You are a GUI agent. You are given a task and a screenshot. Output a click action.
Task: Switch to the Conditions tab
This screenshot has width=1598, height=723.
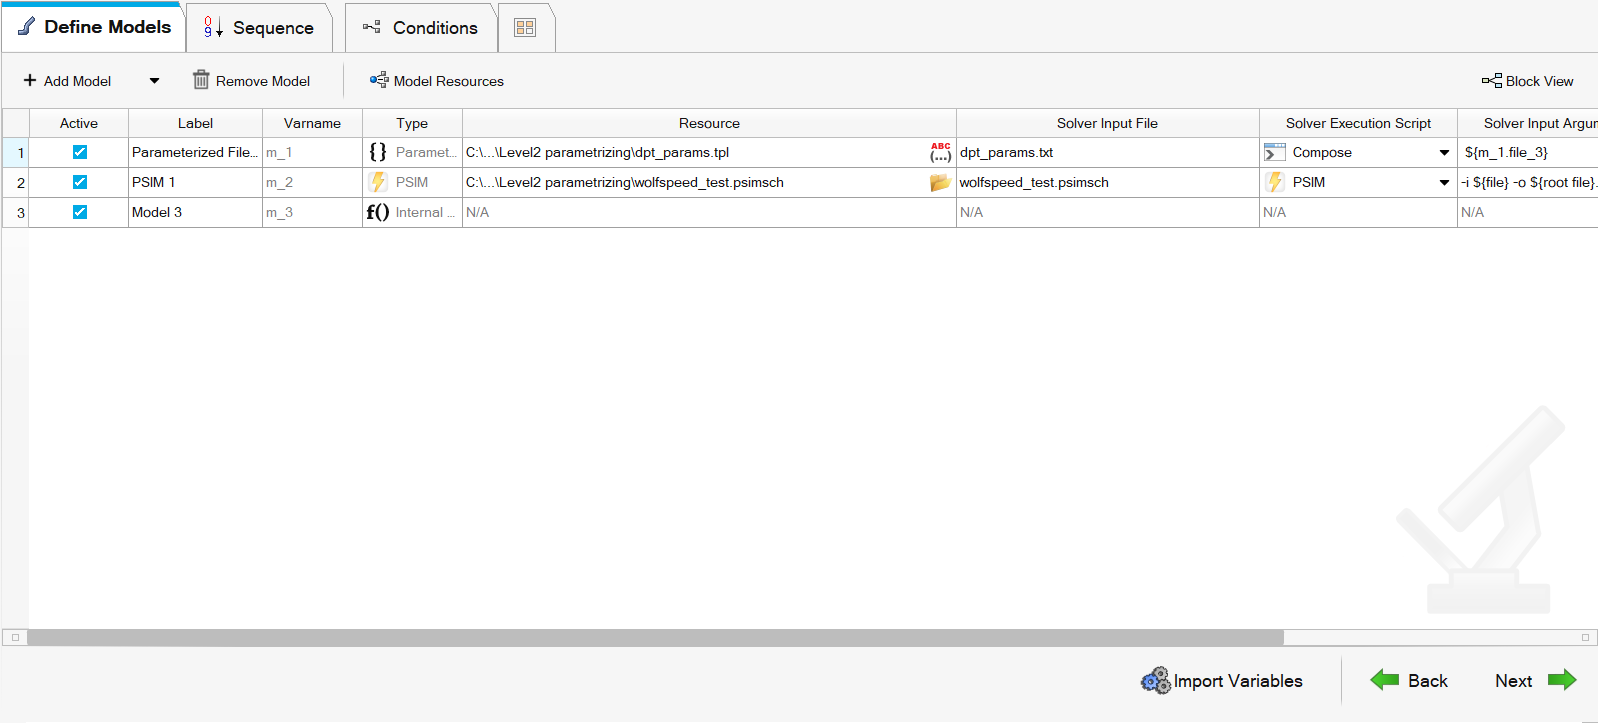[x=420, y=28]
